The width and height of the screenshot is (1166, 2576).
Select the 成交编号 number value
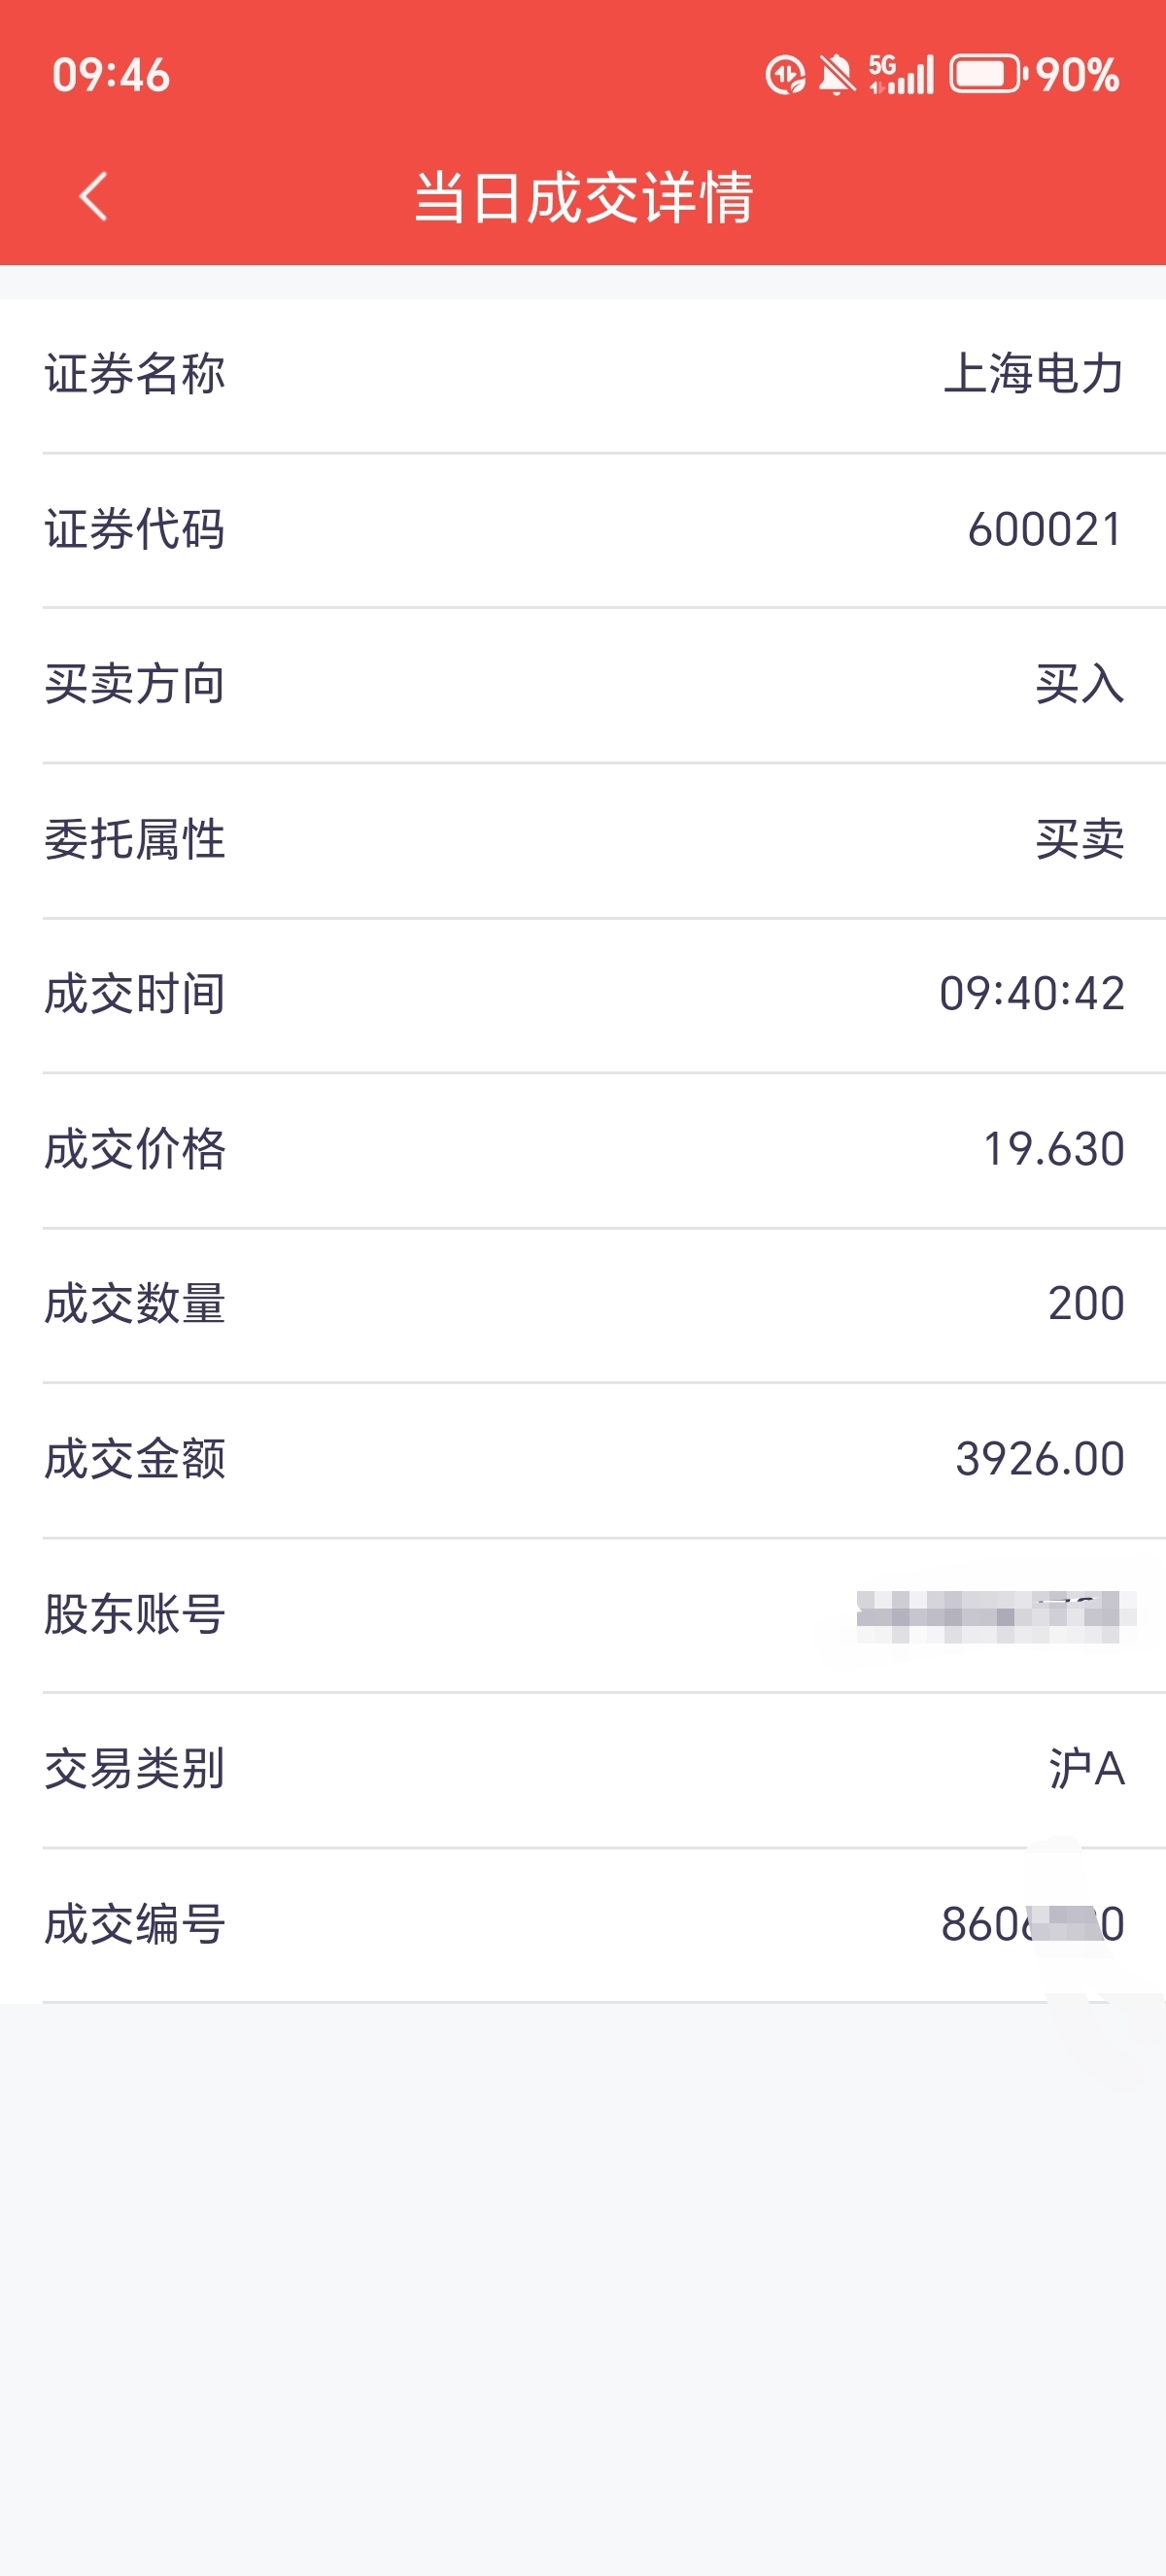point(1033,1924)
